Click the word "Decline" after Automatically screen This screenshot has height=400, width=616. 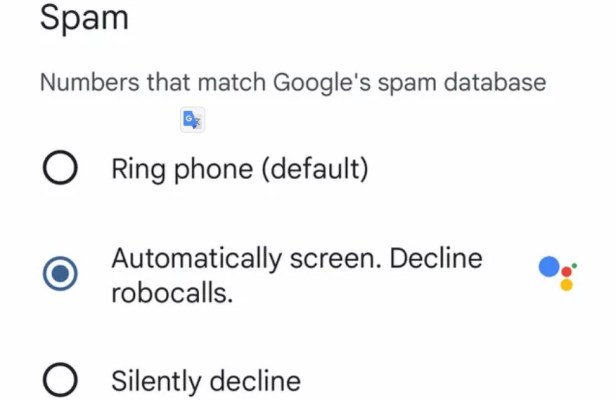pos(436,258)
